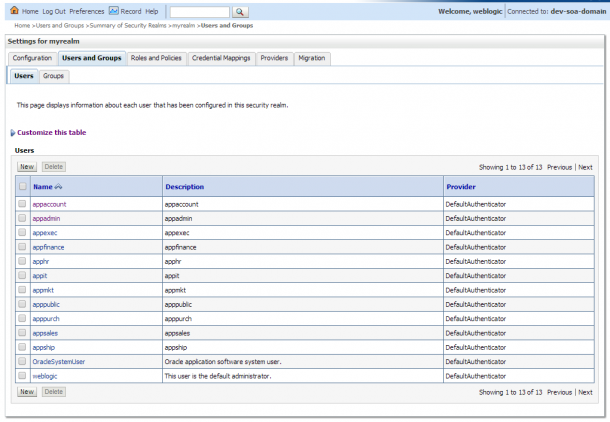Check the box for apppublic user

[x=22, y=304]
